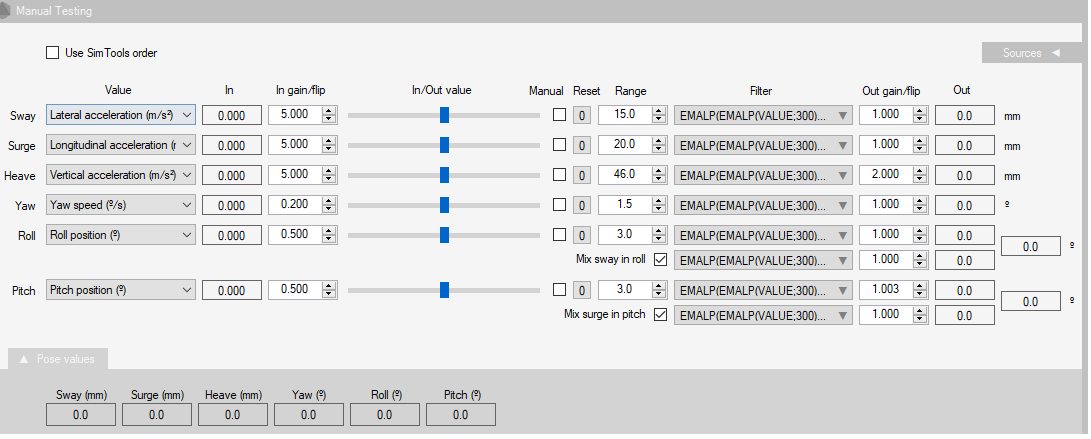This screenshot has height=439, width=1091.
Task: Open the Yaw filter EMALP dropdown arrow
Action: 842,205
